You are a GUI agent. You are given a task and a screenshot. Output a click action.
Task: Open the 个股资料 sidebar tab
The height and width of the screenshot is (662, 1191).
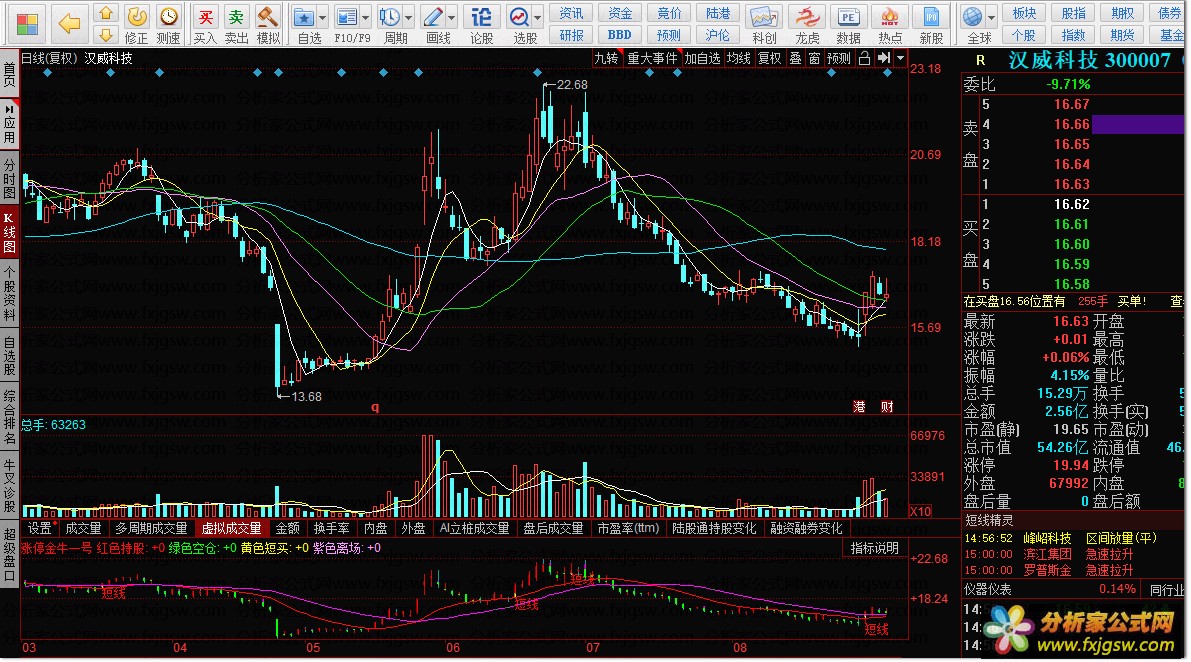tap(9, 295)
